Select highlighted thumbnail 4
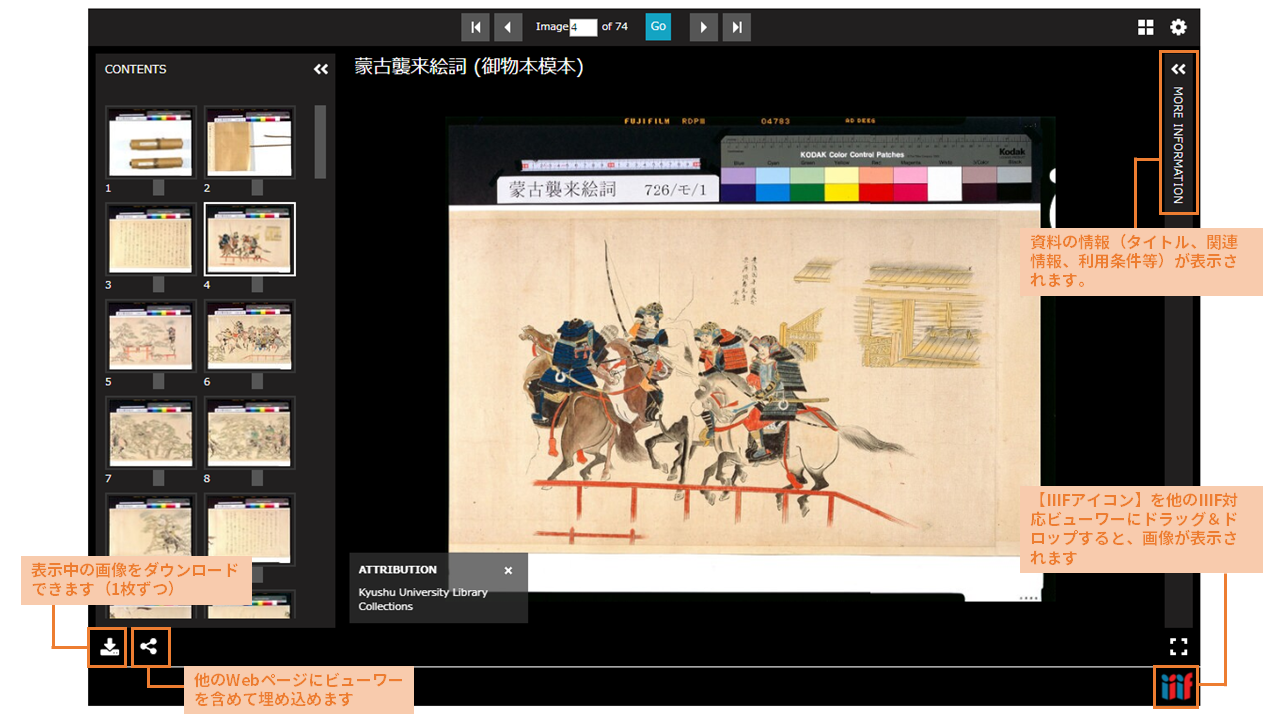 [x=250, y=239]
